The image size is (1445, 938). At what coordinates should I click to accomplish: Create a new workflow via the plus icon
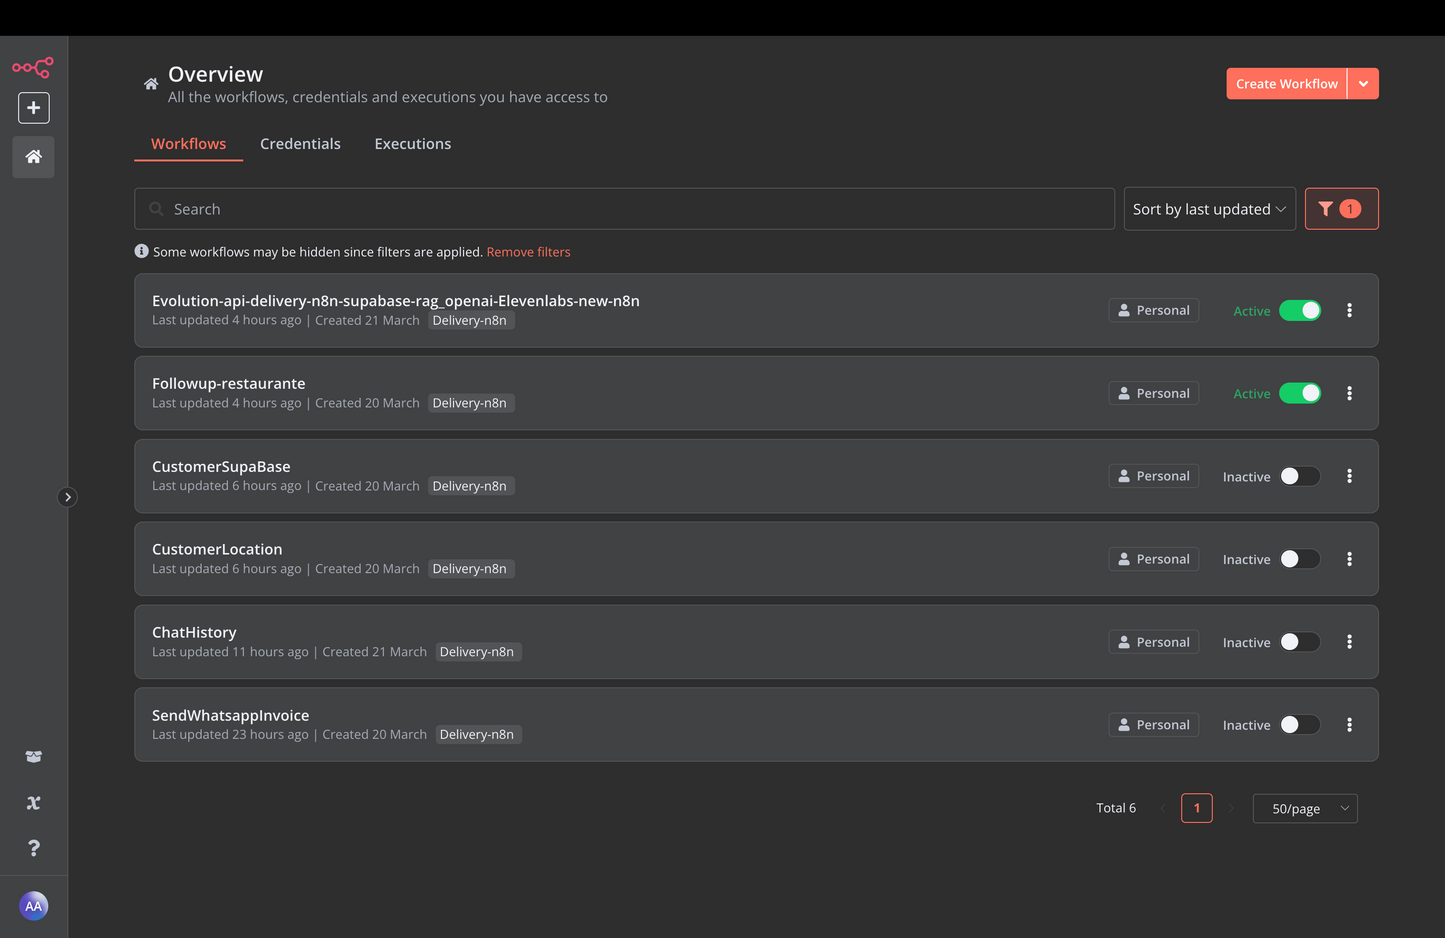point(33,107)
